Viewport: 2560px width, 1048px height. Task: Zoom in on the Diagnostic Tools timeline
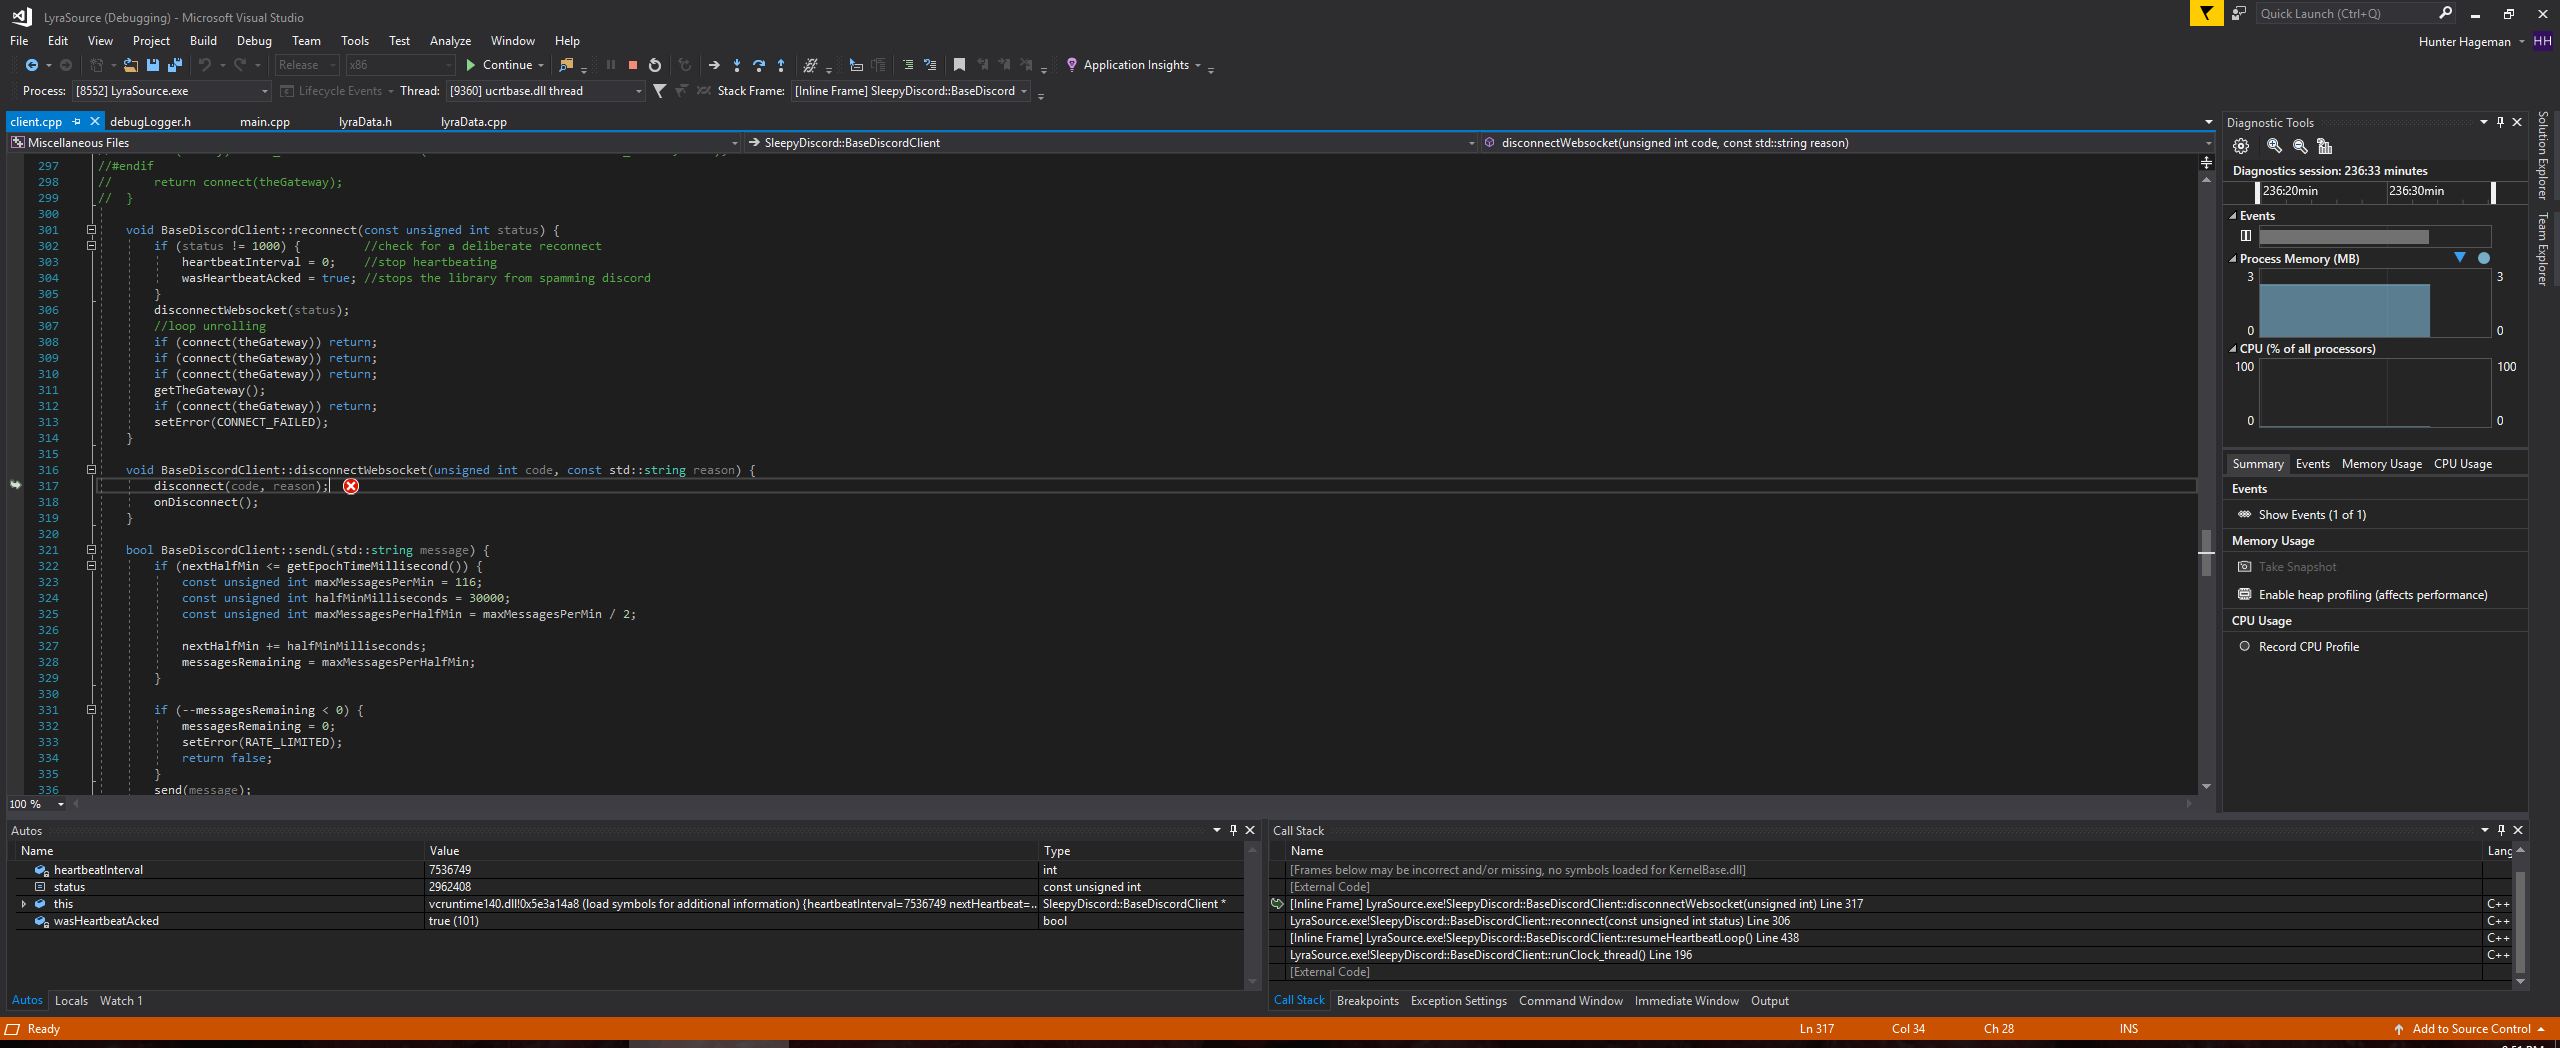pos(2273,146)
